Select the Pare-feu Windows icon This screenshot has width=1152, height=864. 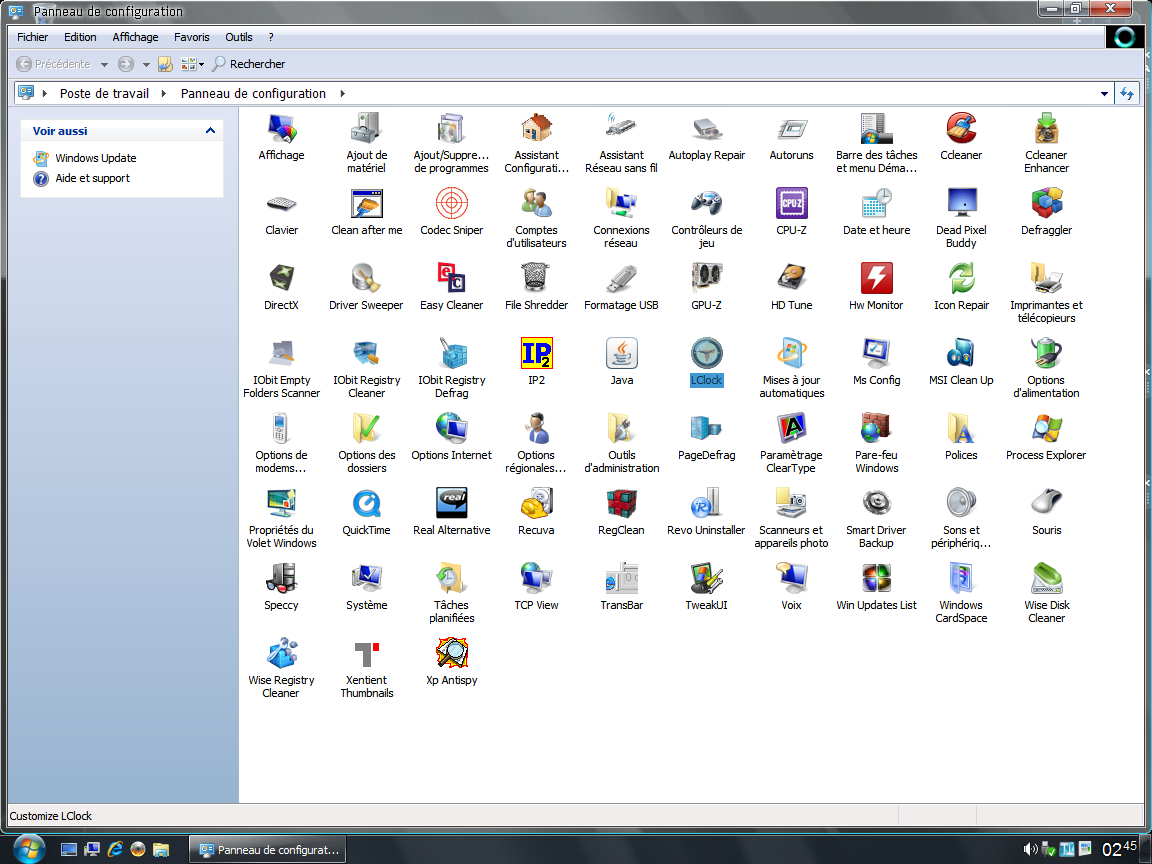point(876,428)
